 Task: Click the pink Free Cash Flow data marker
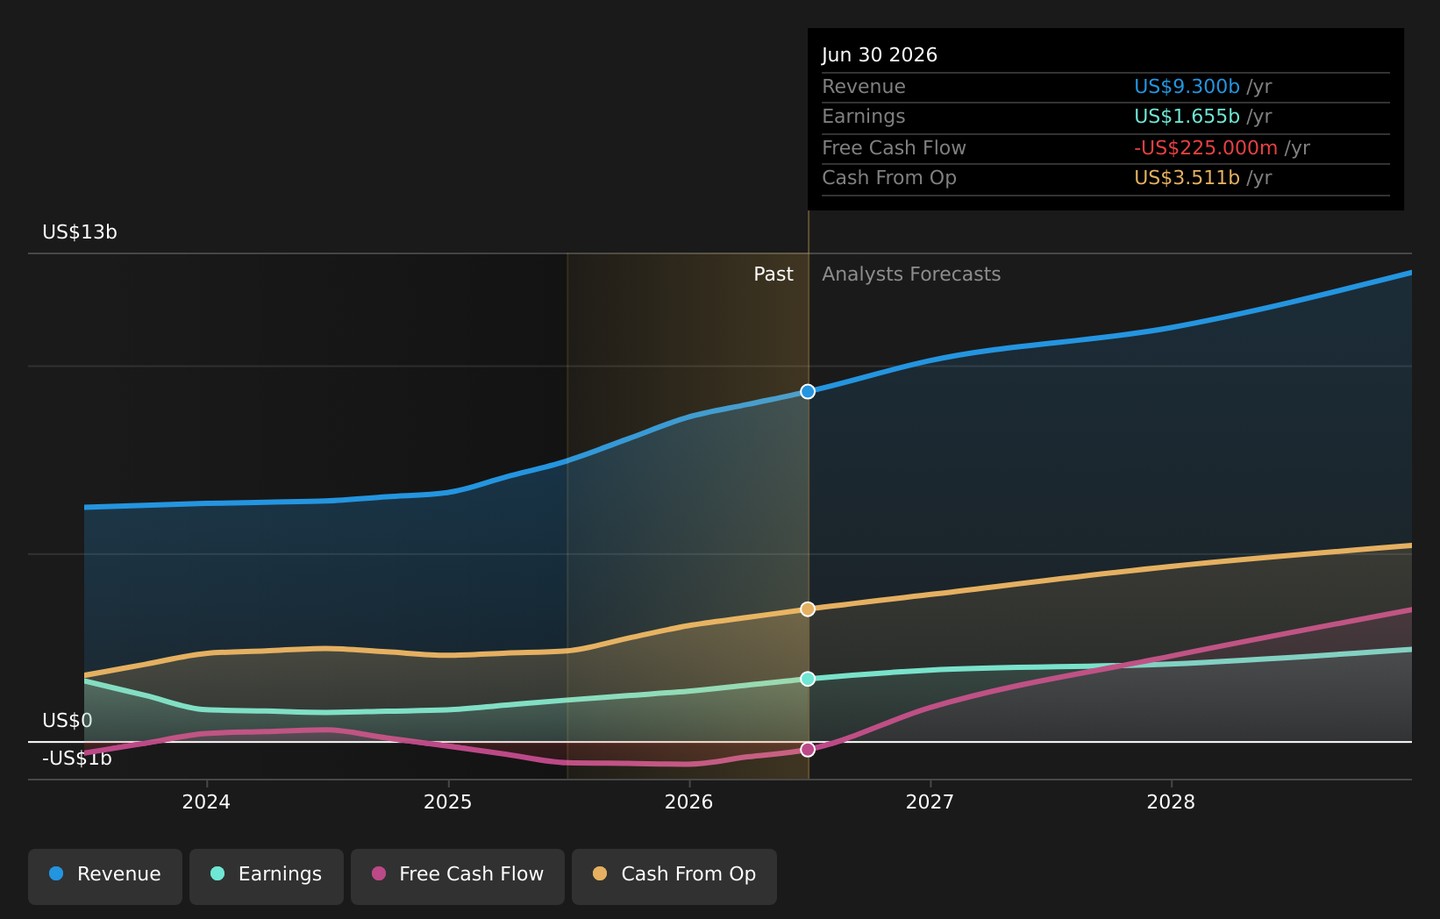click(x=808, y=749)
